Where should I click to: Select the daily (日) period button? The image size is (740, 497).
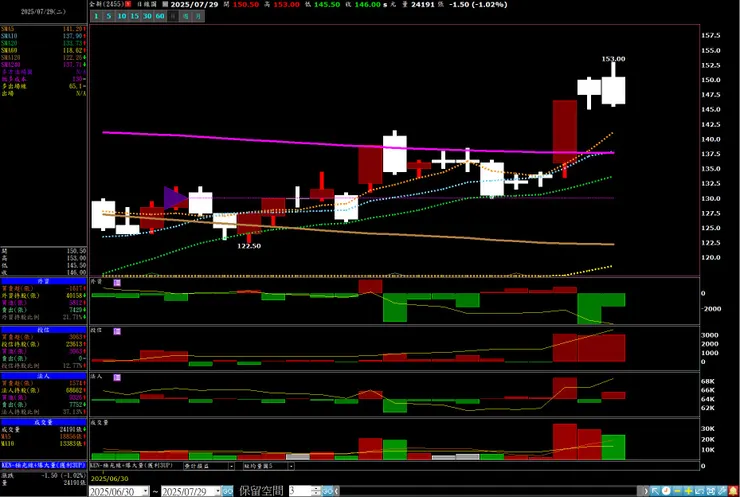point(173,16)
